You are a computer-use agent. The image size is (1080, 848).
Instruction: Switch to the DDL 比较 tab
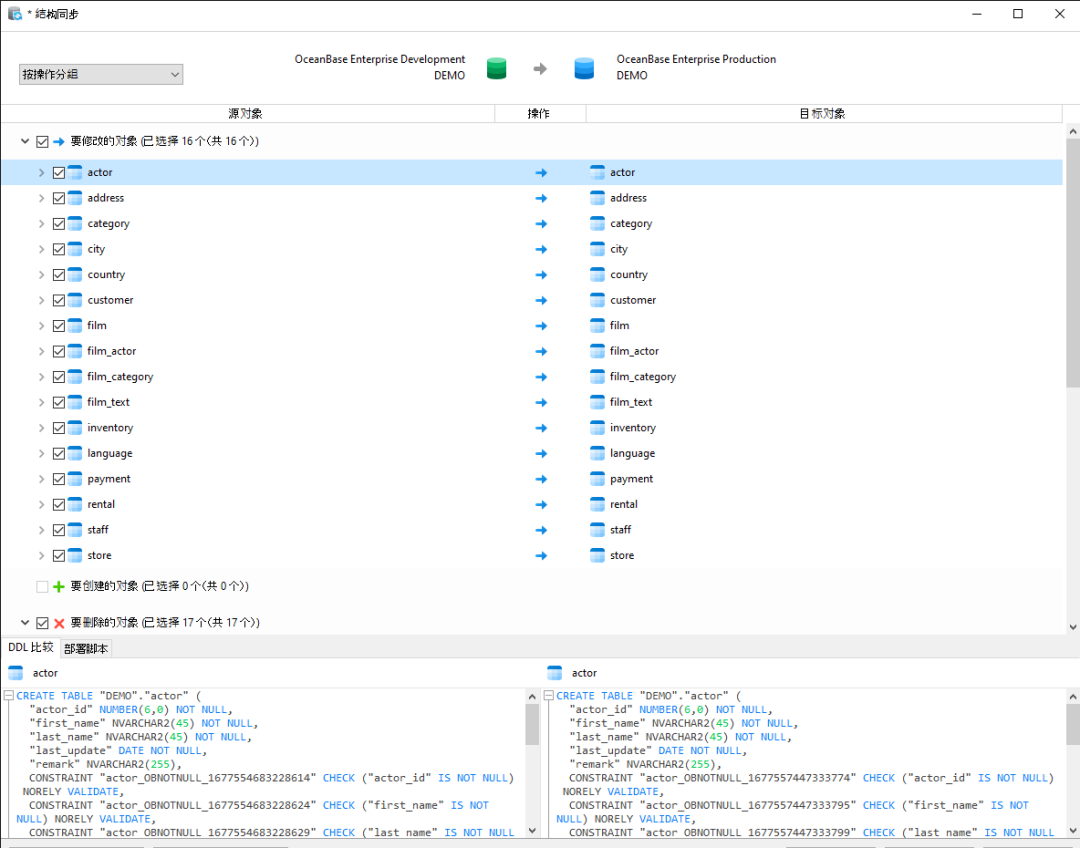click(x=30, y=648)
